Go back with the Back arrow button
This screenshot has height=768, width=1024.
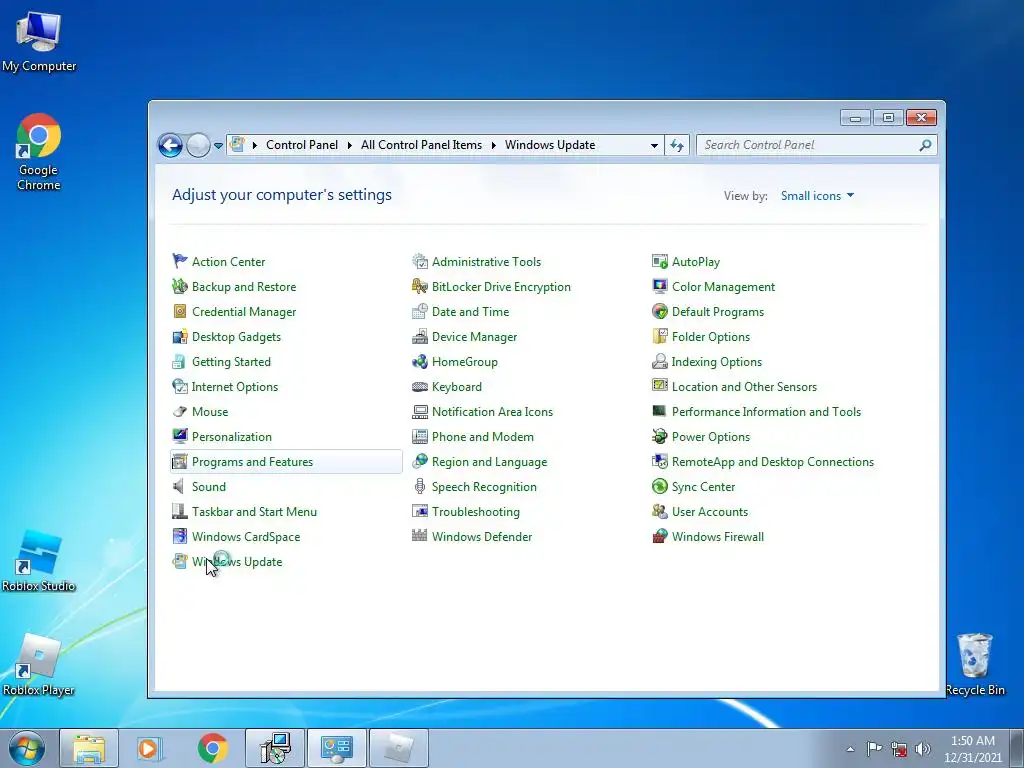tap(170, 145)
